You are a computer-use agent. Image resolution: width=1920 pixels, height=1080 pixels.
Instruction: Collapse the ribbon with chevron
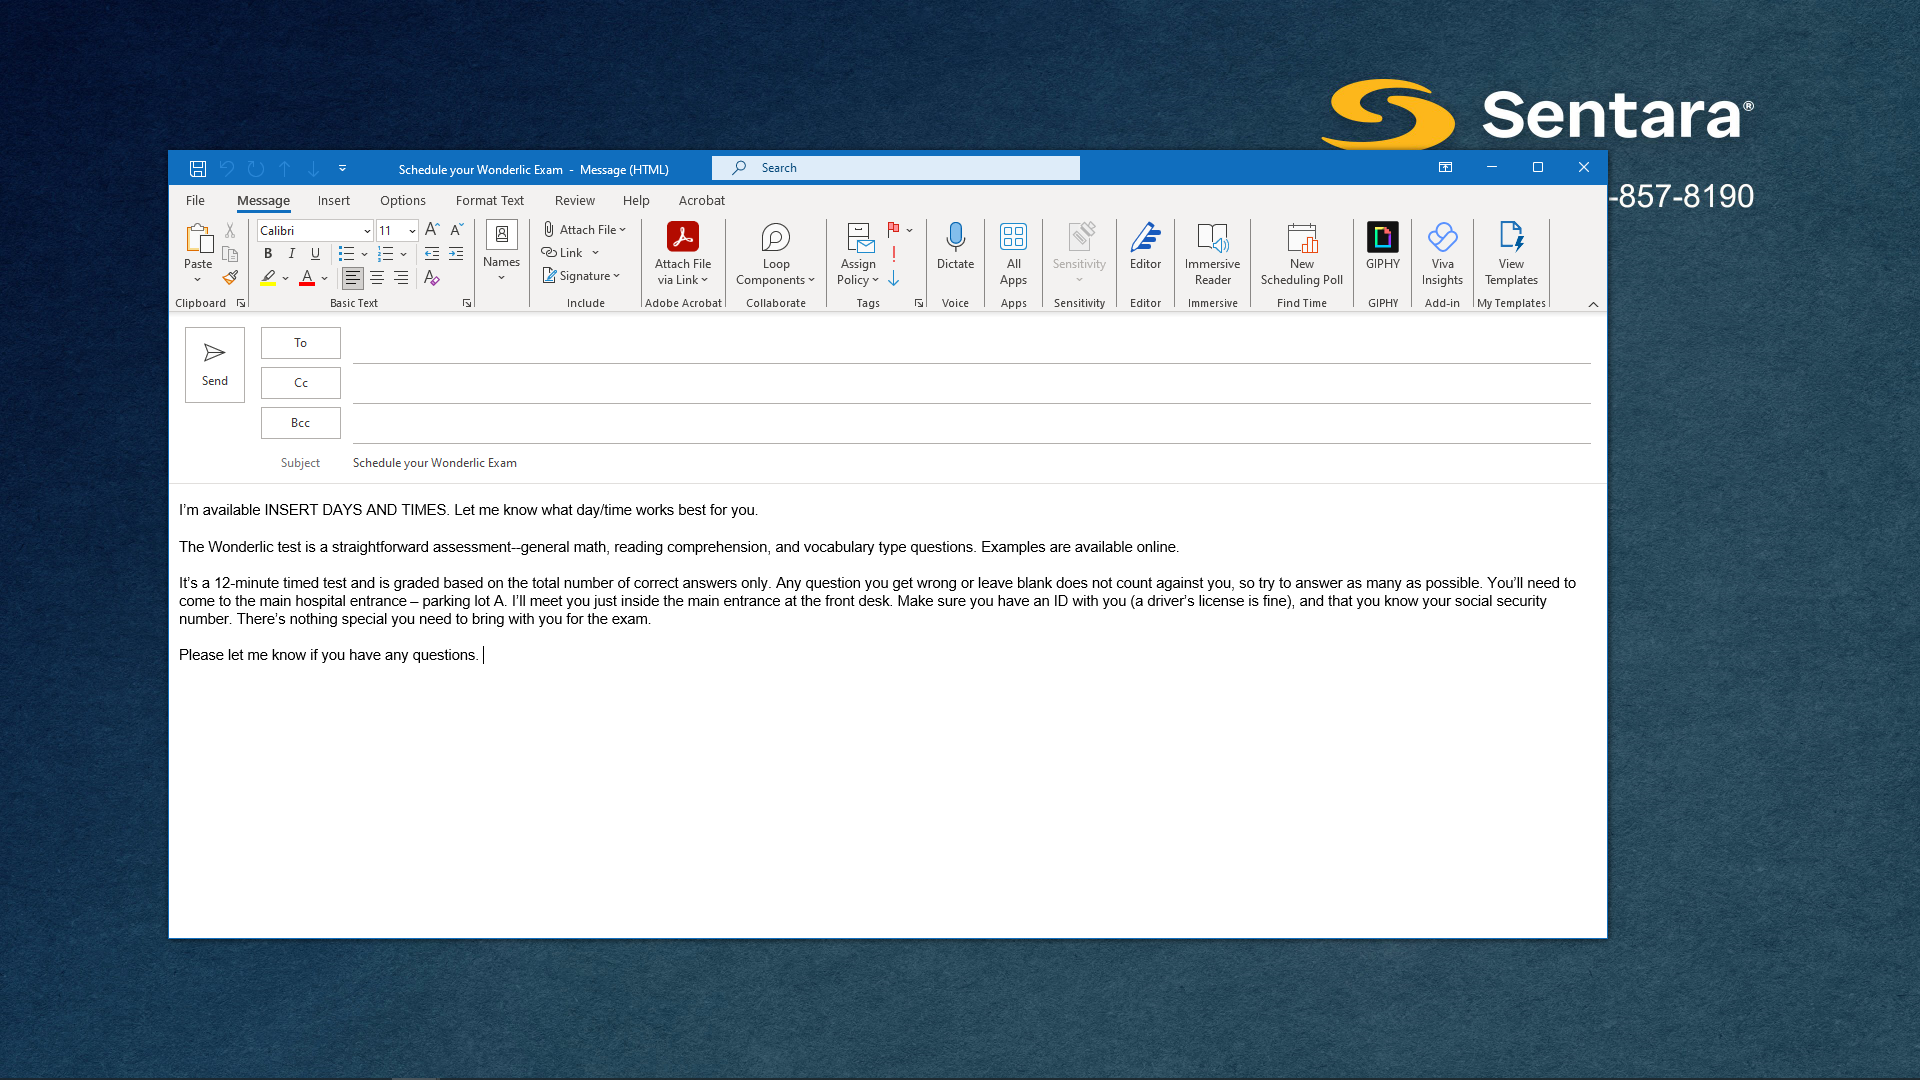pos(1593,304)
